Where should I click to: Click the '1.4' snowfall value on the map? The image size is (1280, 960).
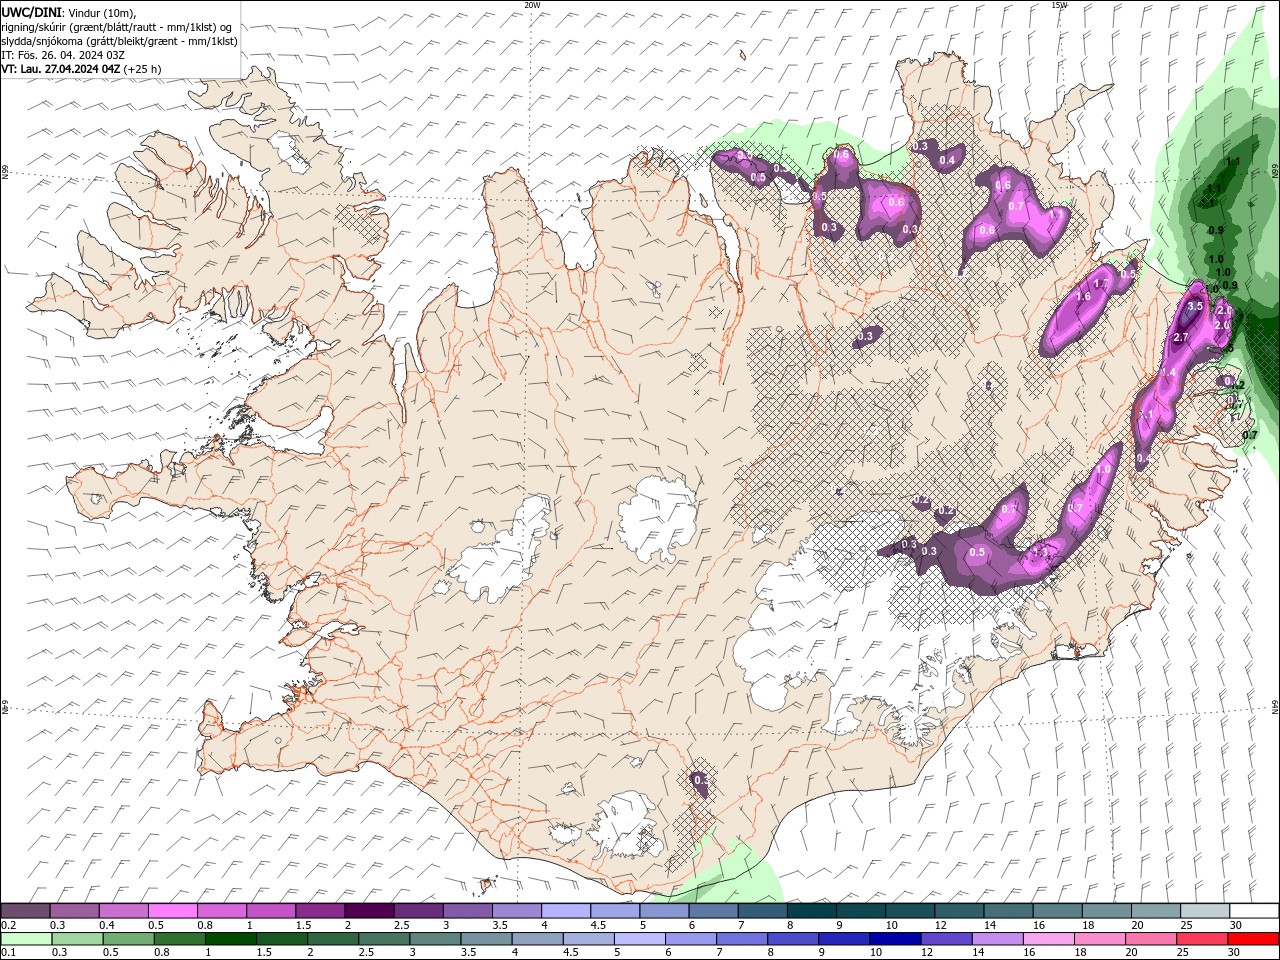point(1167,373)
